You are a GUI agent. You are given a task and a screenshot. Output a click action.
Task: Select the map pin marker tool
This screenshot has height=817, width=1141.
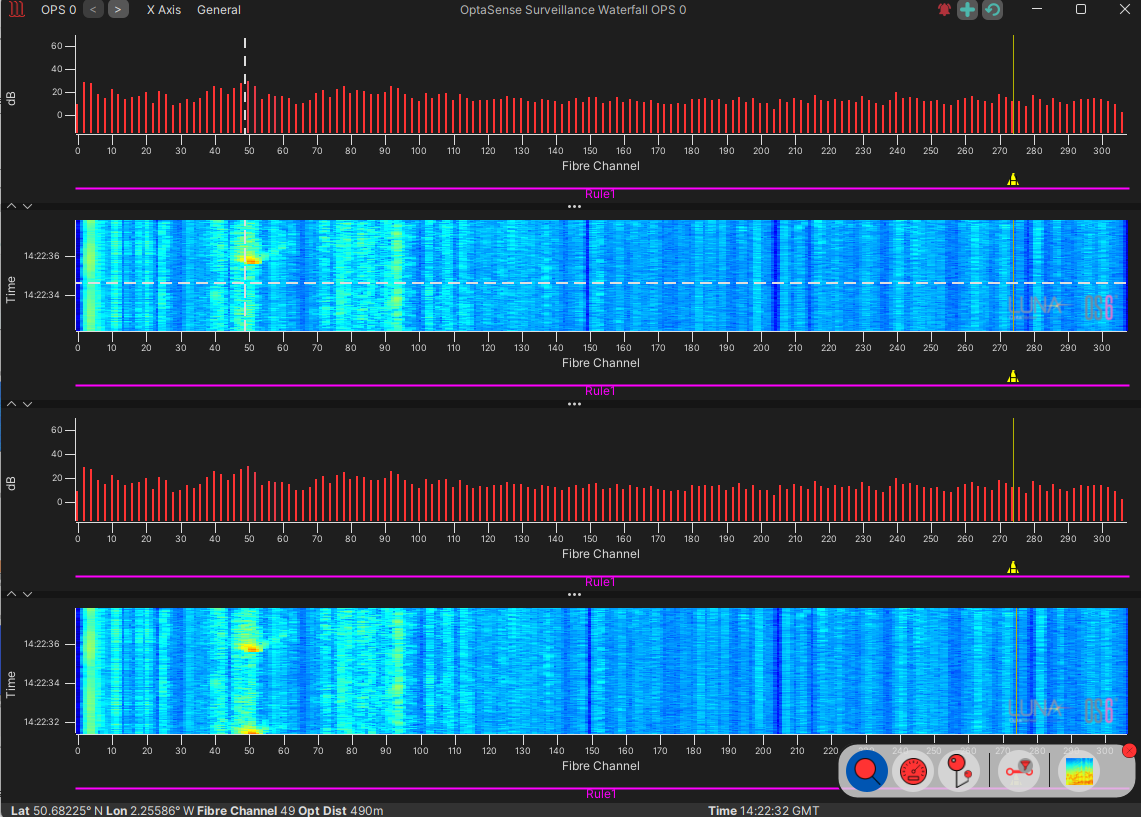[x=959, y=771]
